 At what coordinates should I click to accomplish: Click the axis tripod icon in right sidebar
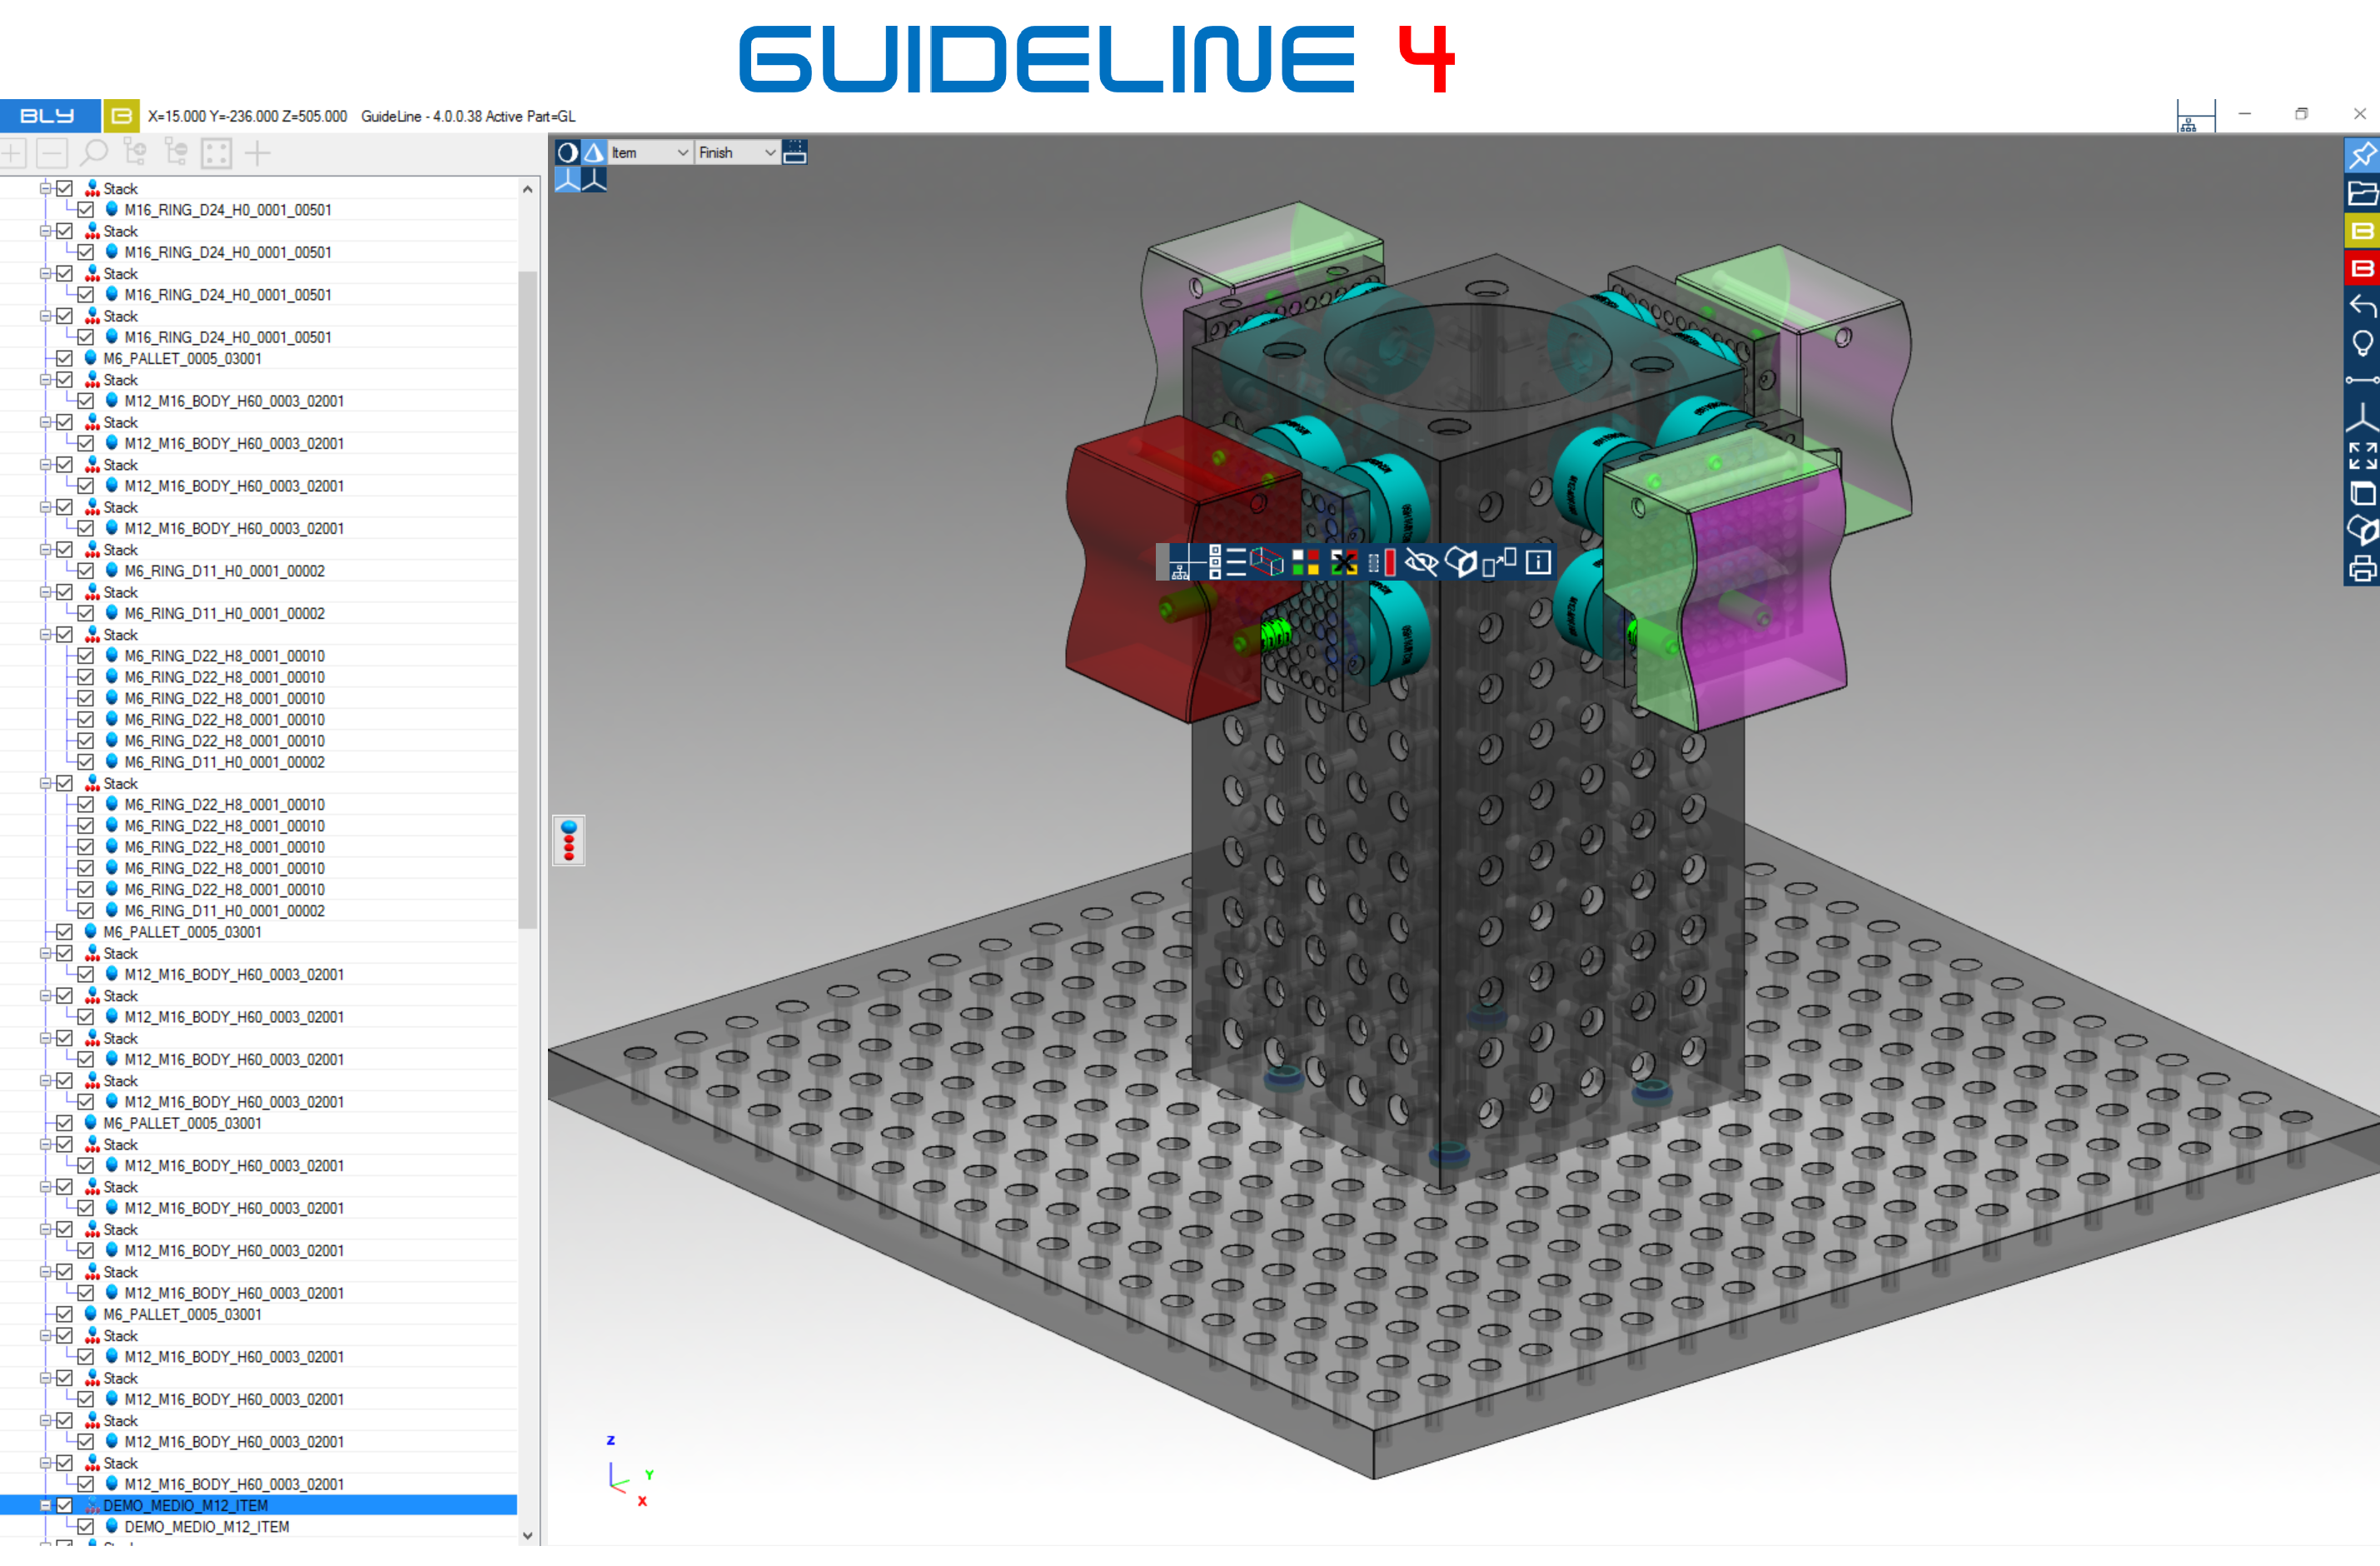pyautogui.click(x=2362, y=418)
